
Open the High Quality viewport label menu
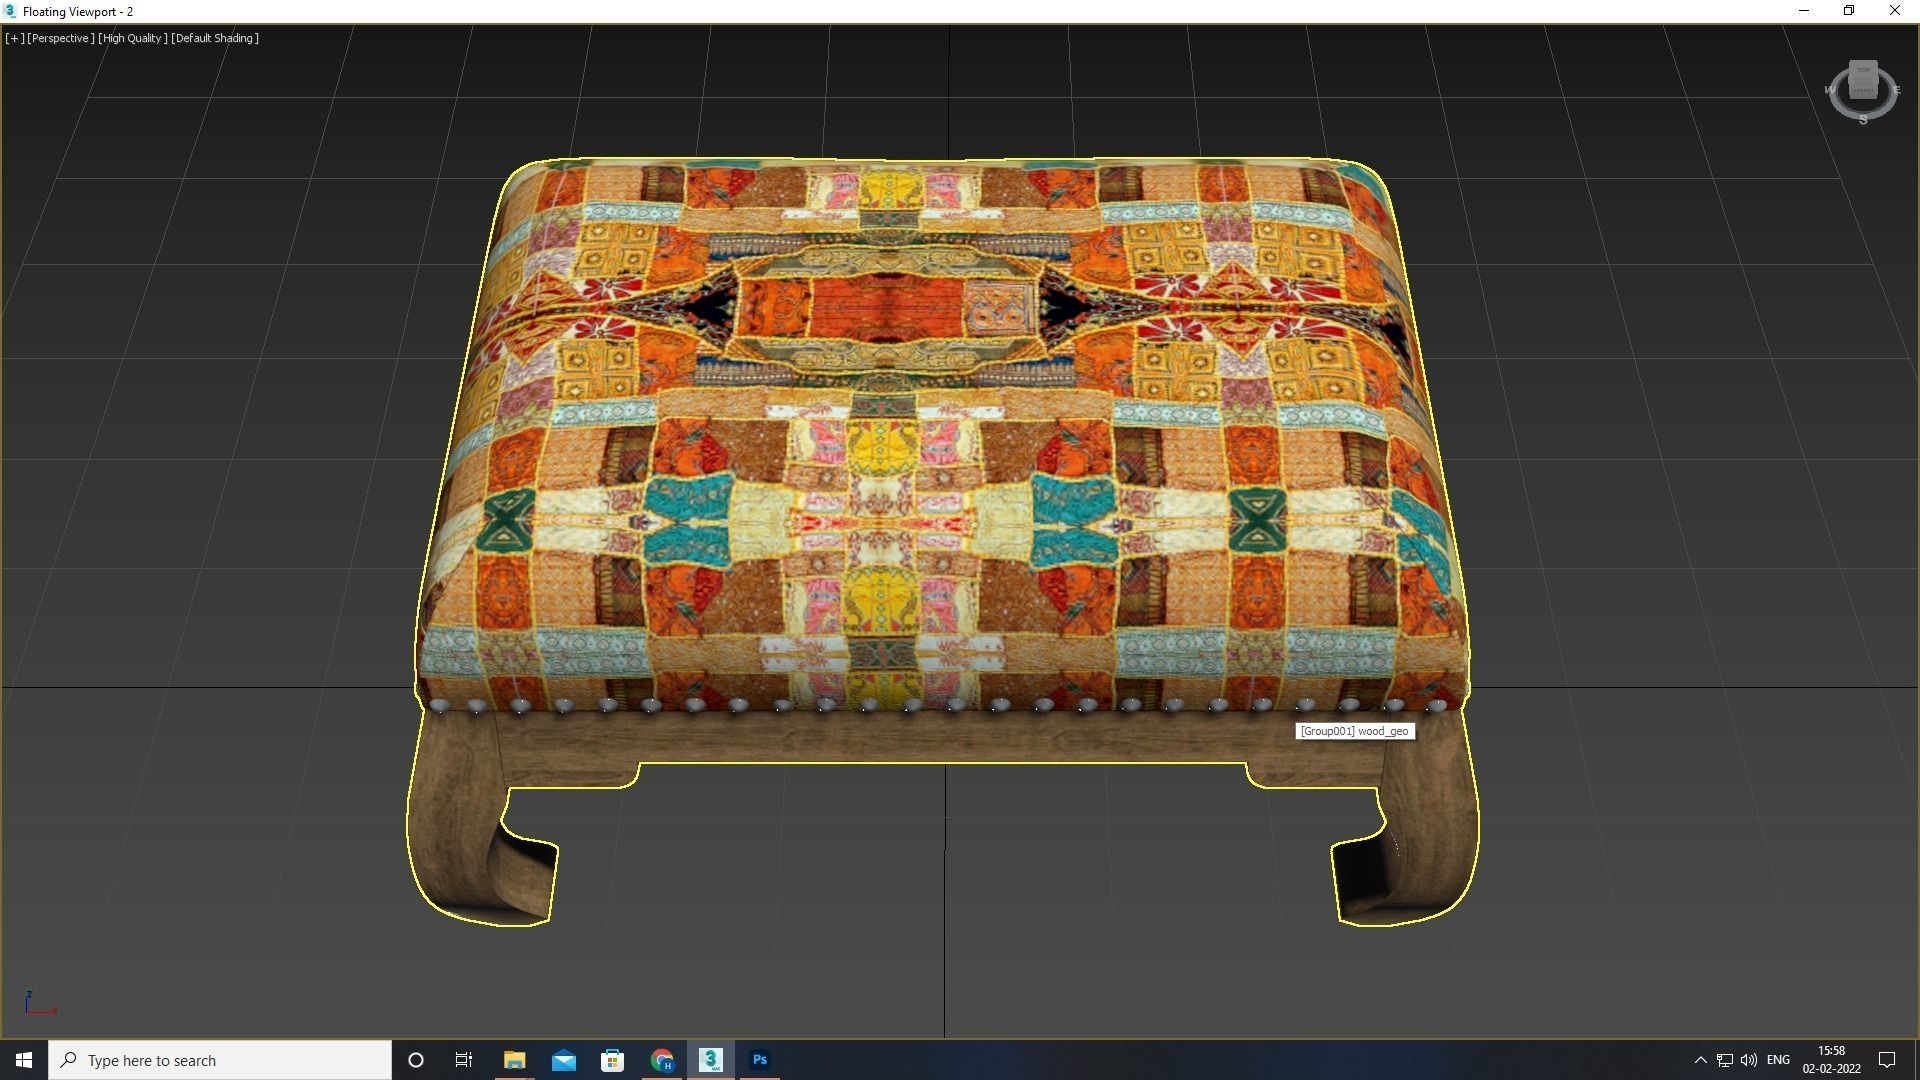tap(133, 38)
